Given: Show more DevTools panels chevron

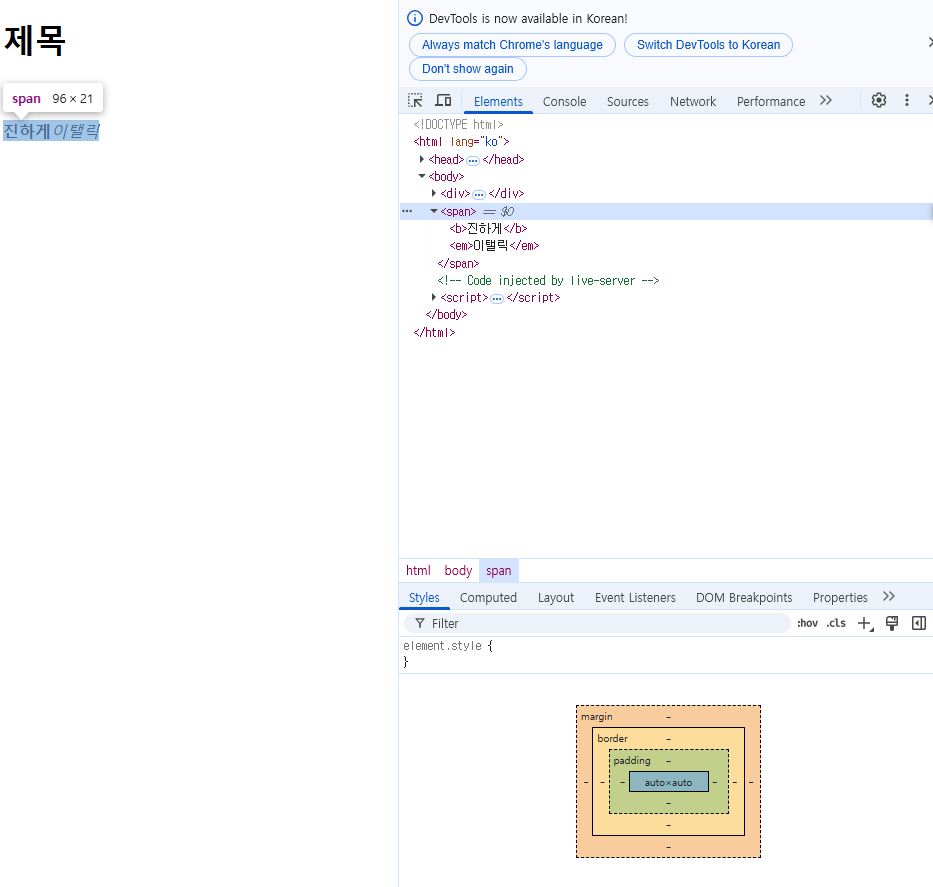Looking at the screenshot, I should (x=825, y=101).
